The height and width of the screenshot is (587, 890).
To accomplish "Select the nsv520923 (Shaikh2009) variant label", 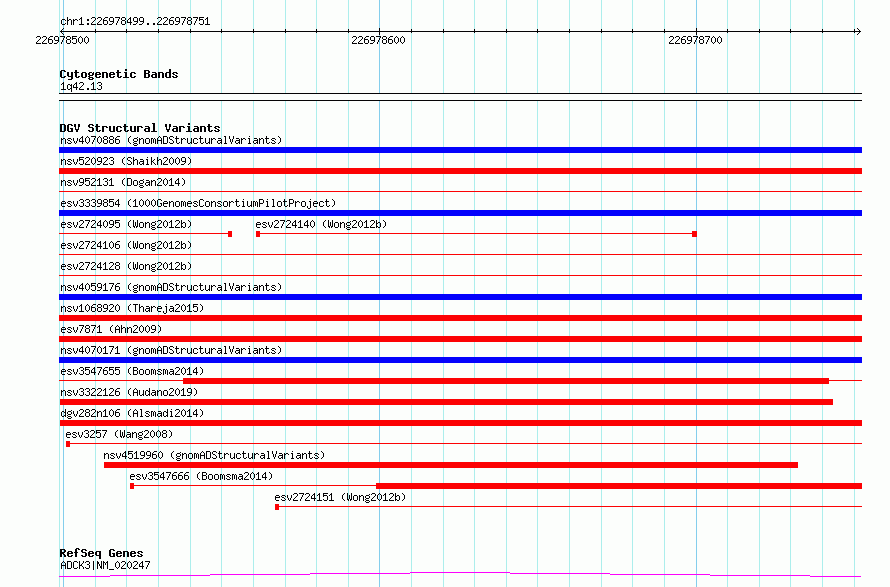I will [x=126, y=161].
